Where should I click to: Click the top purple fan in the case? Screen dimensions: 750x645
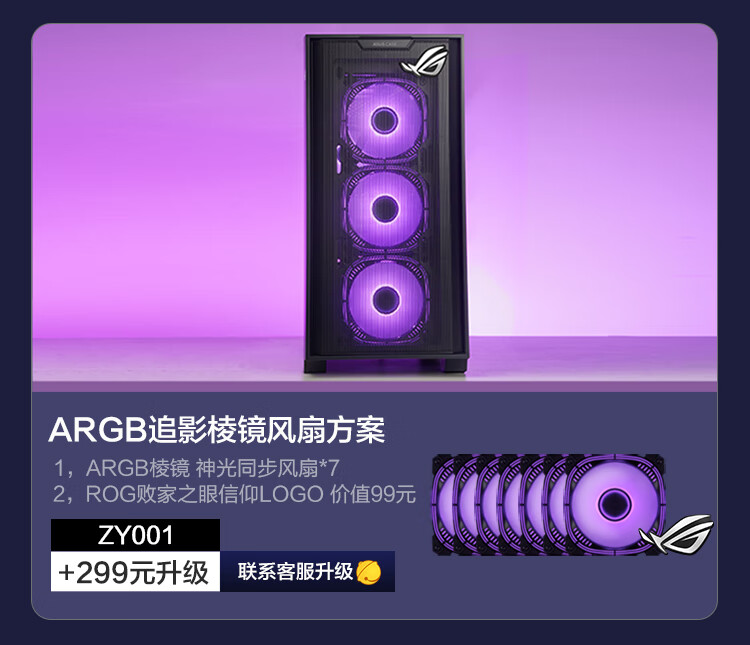(x=384, y=121)
